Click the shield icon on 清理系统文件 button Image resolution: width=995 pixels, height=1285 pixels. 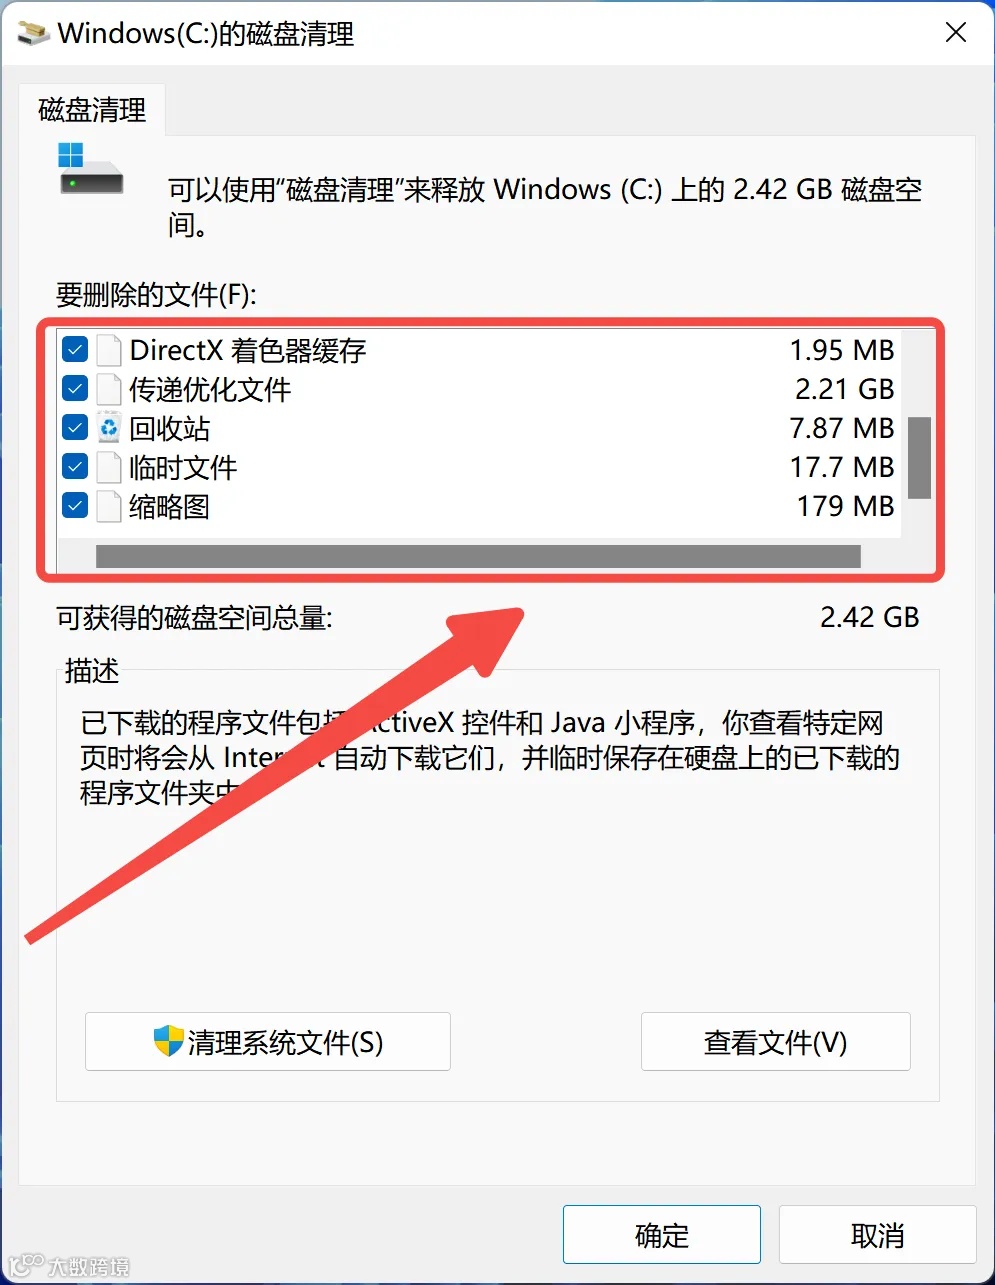[x=168, y=1041]
